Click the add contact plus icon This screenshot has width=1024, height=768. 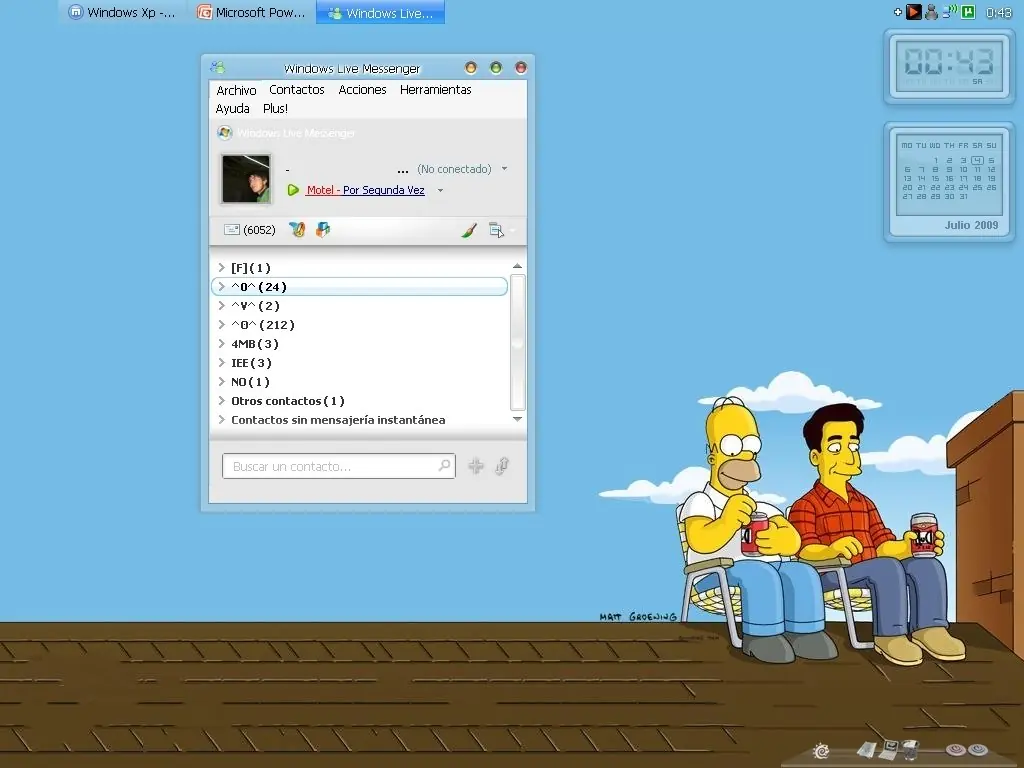coord(476,466)
